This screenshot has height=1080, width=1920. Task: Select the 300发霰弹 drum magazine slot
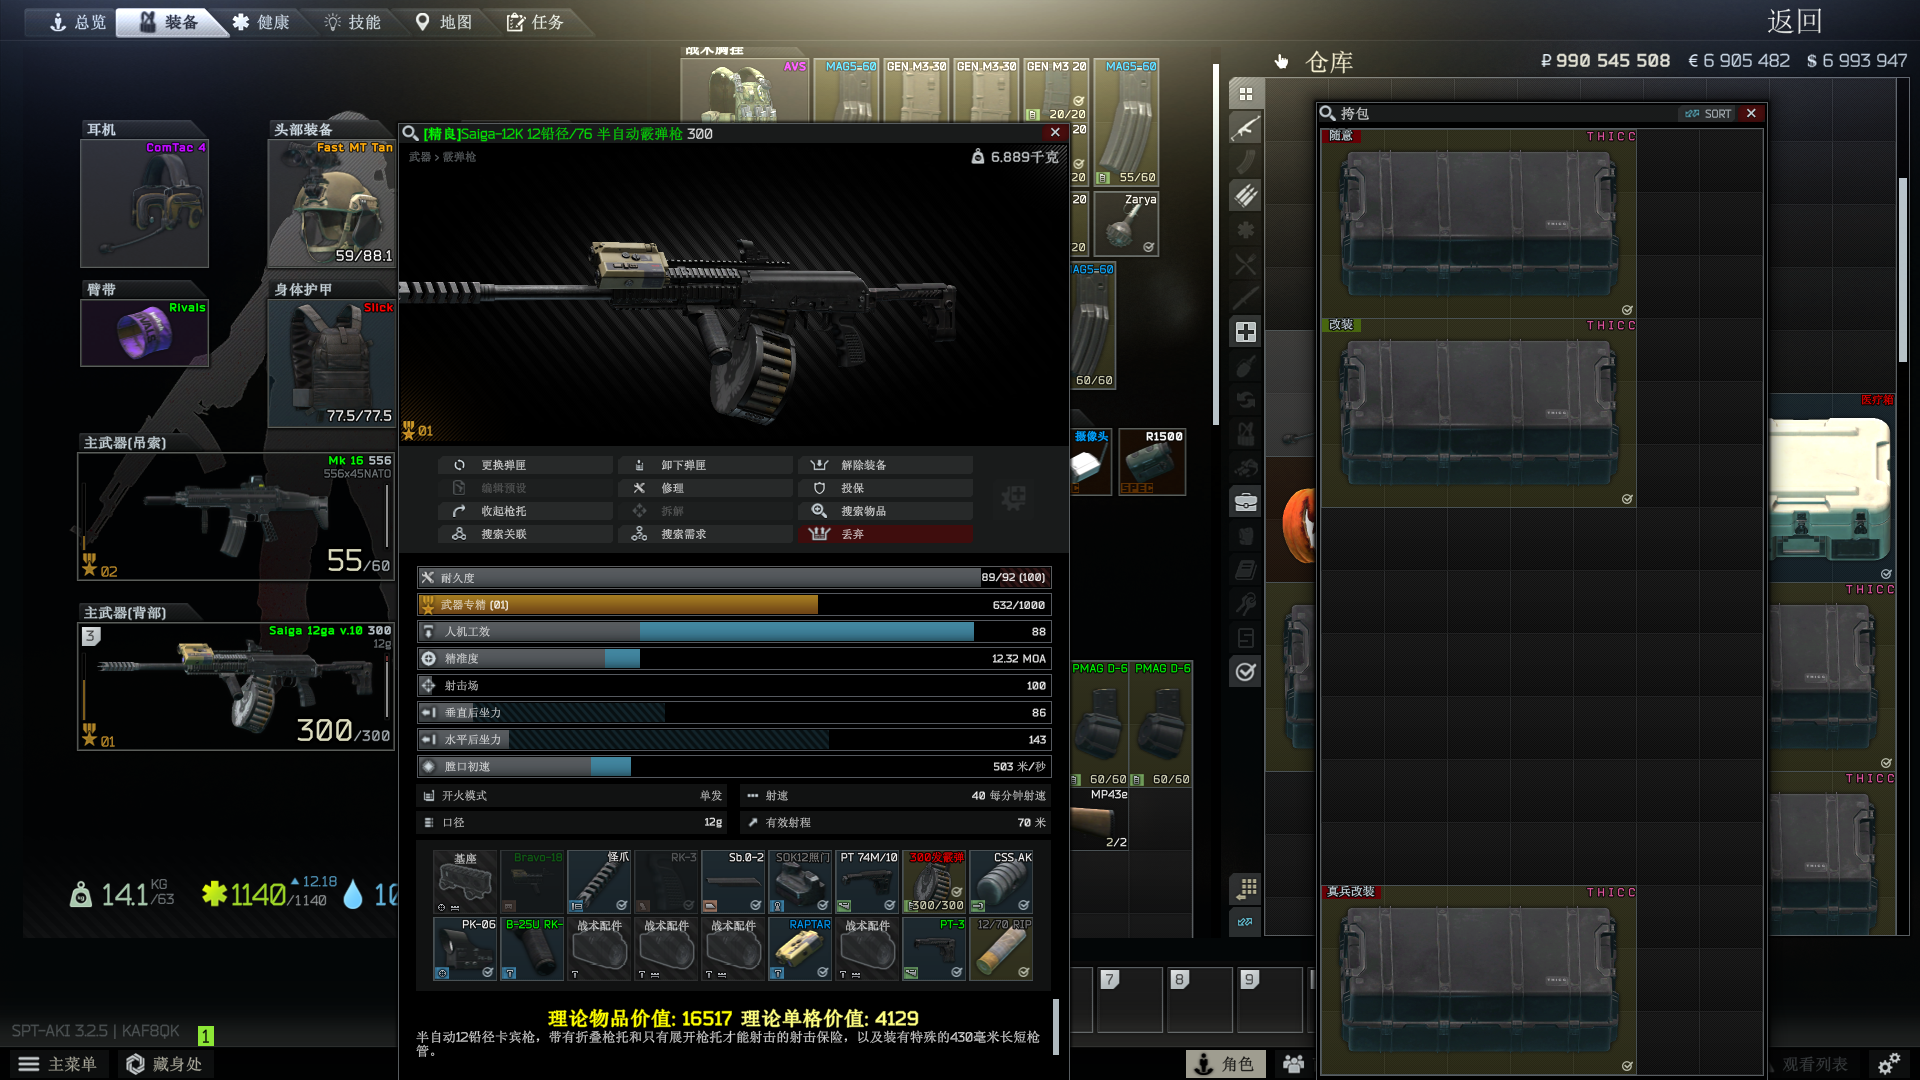click(x=936, y=882)
